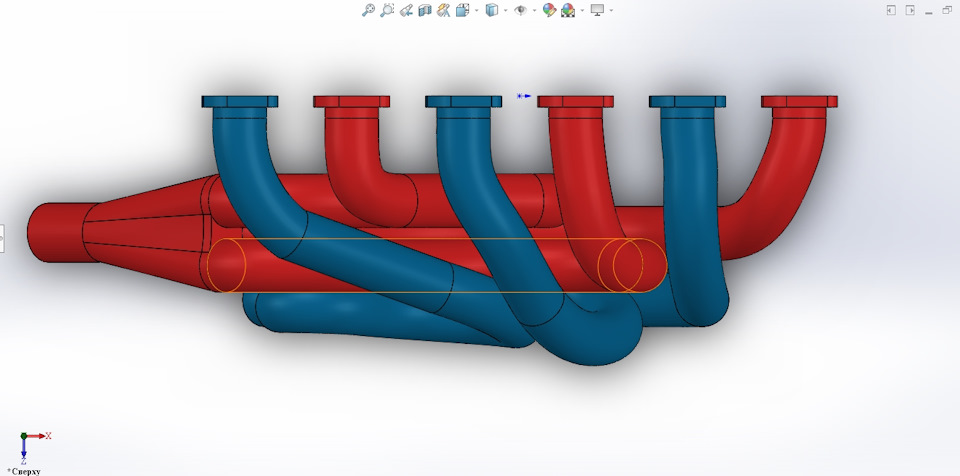
Task: Open the Dynamic Annotation Views tool
Action: point(444,10)
